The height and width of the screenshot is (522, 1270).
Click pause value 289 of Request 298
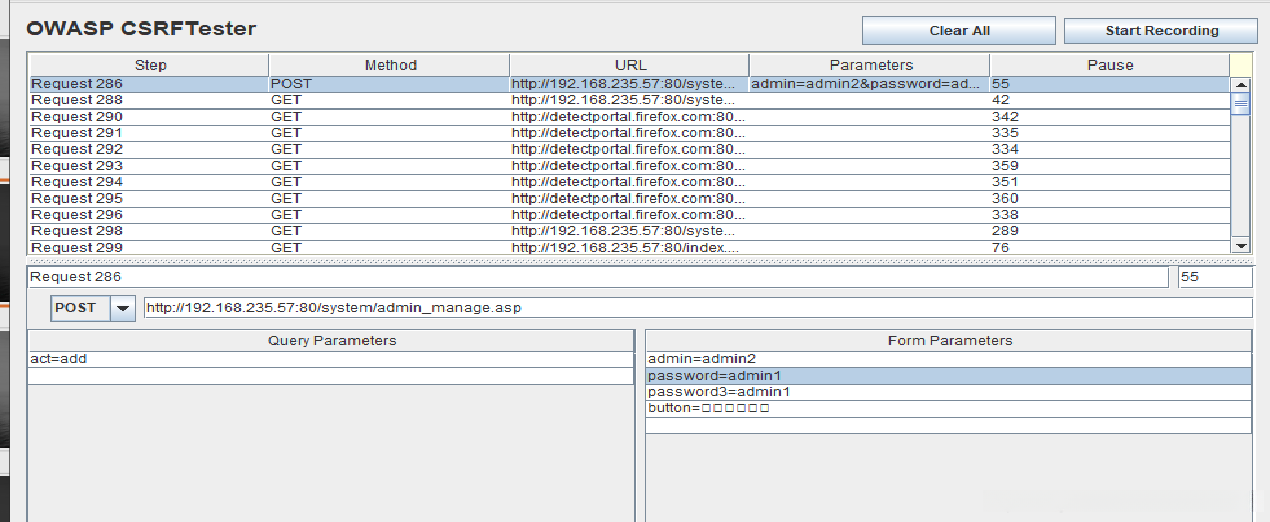[x=1109, y=231]
